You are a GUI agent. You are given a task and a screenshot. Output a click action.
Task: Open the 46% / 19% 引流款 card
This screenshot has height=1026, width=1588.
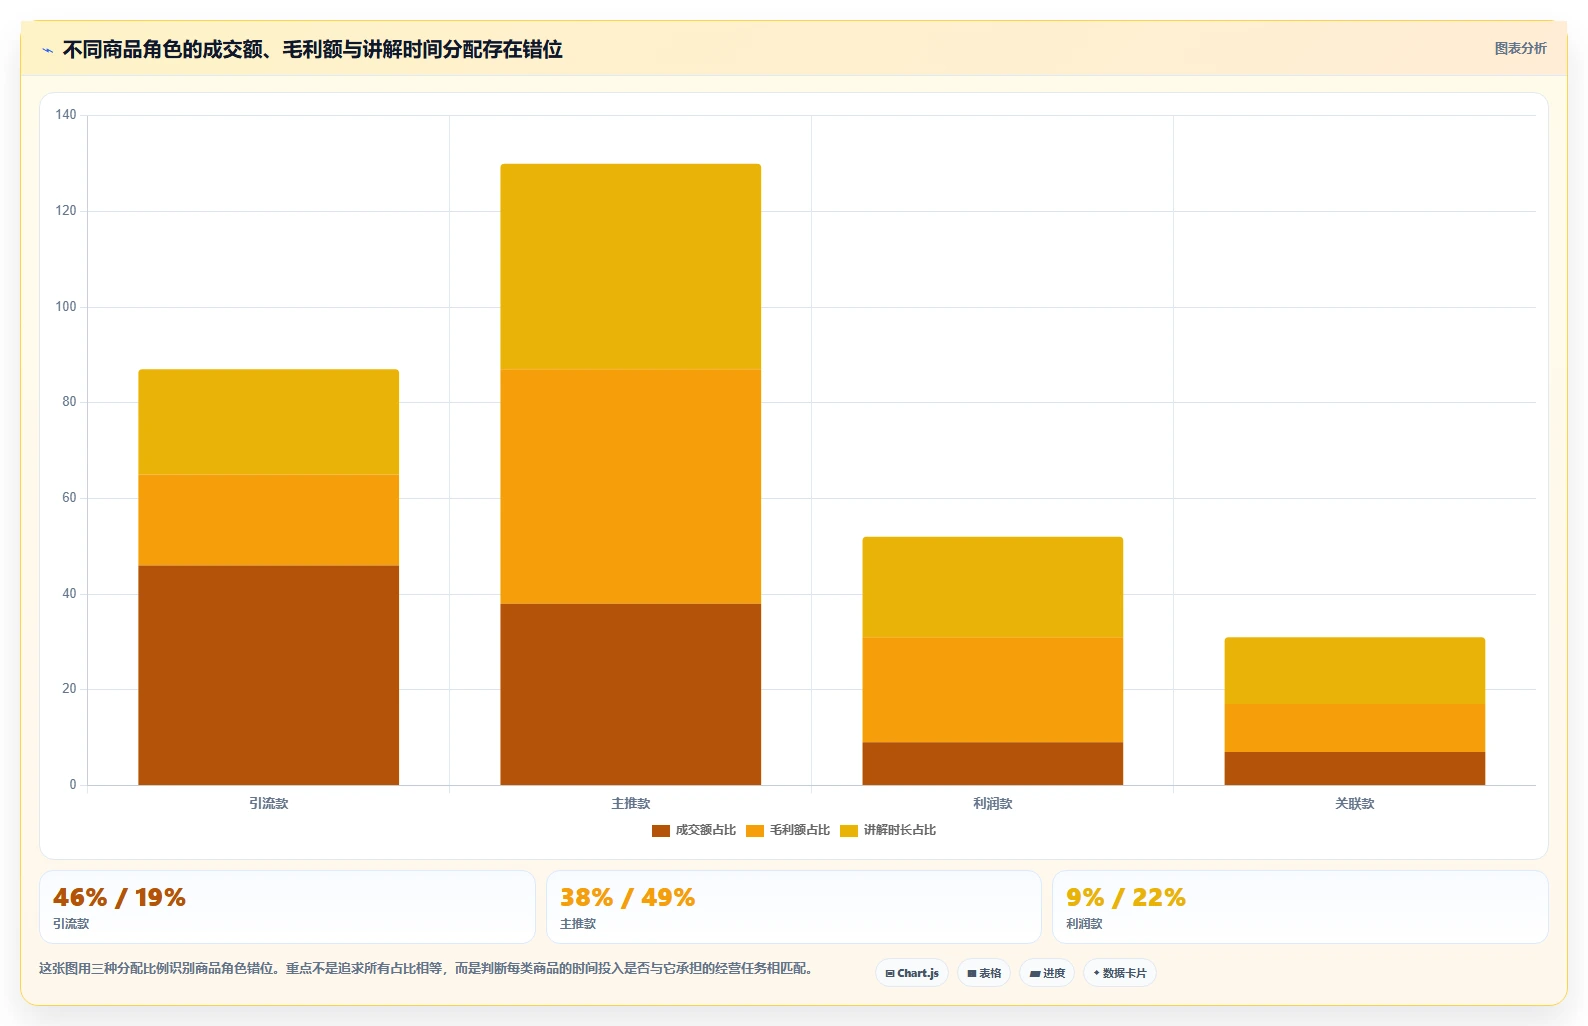287,907
